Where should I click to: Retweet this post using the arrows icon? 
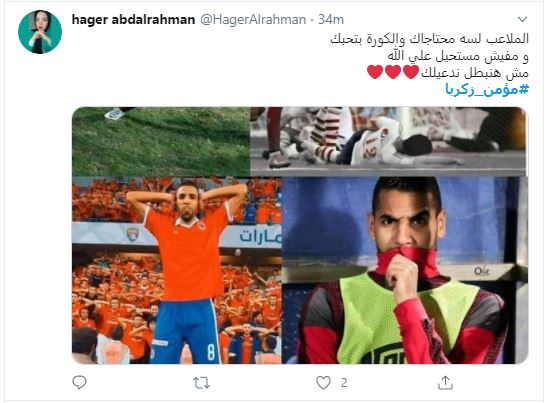pyautogui.click(x=202, y=383)
